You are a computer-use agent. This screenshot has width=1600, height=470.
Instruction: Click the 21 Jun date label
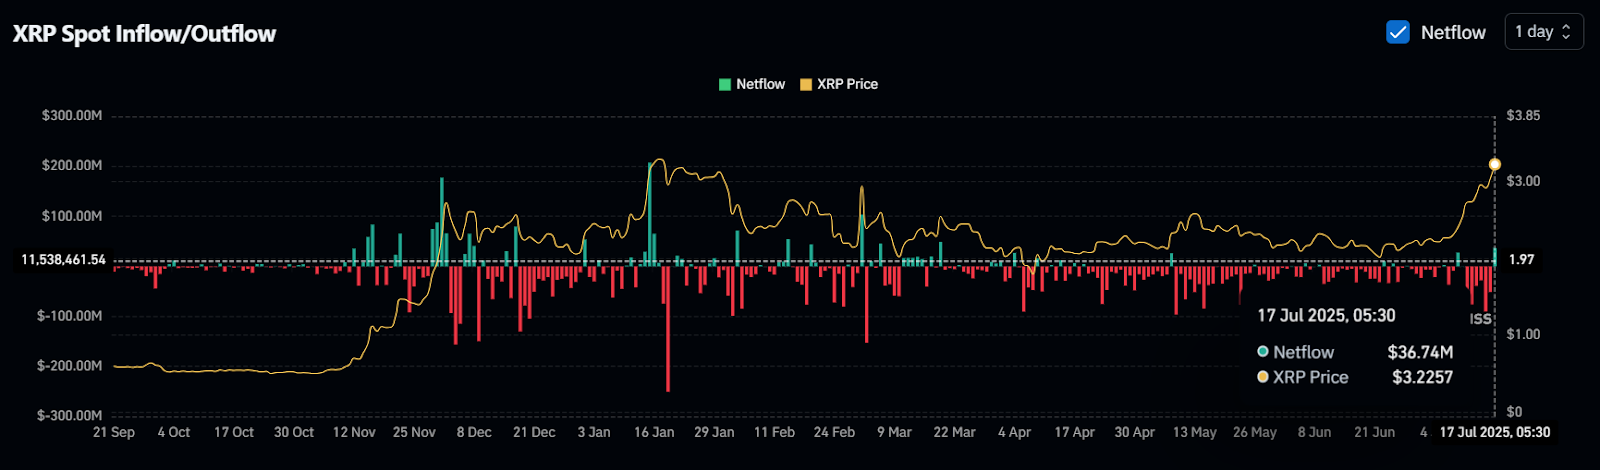(1374, 433)
